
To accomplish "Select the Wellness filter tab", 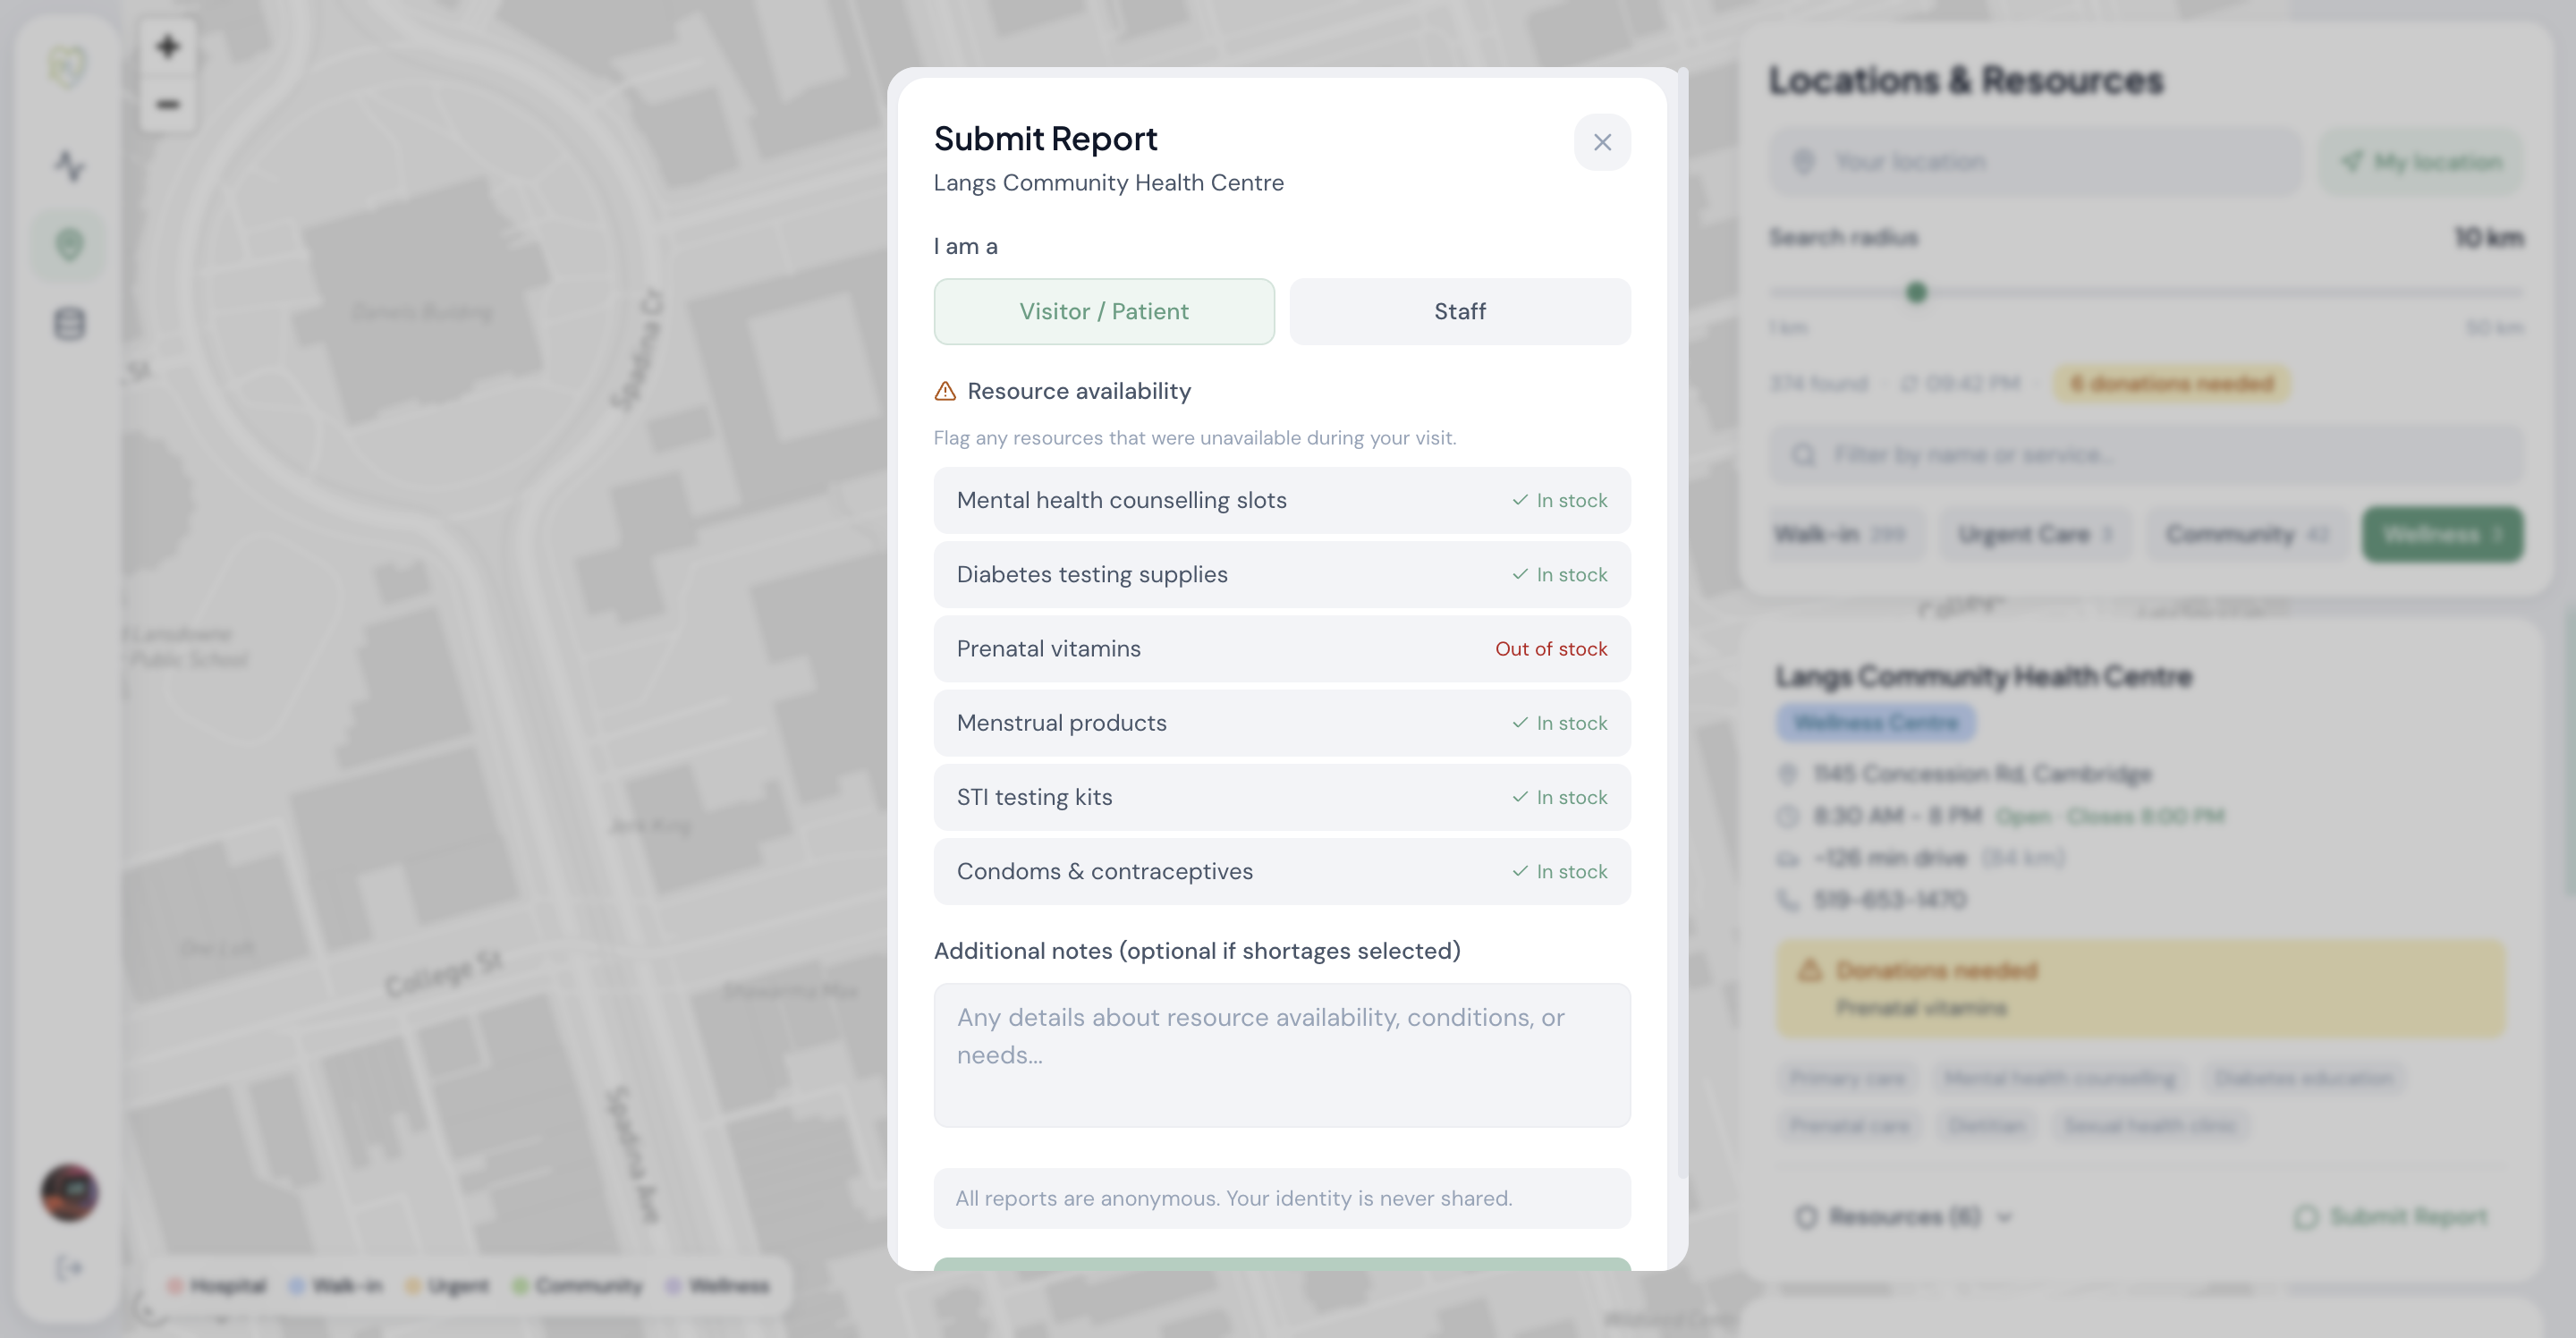I will coord(2442,534).
